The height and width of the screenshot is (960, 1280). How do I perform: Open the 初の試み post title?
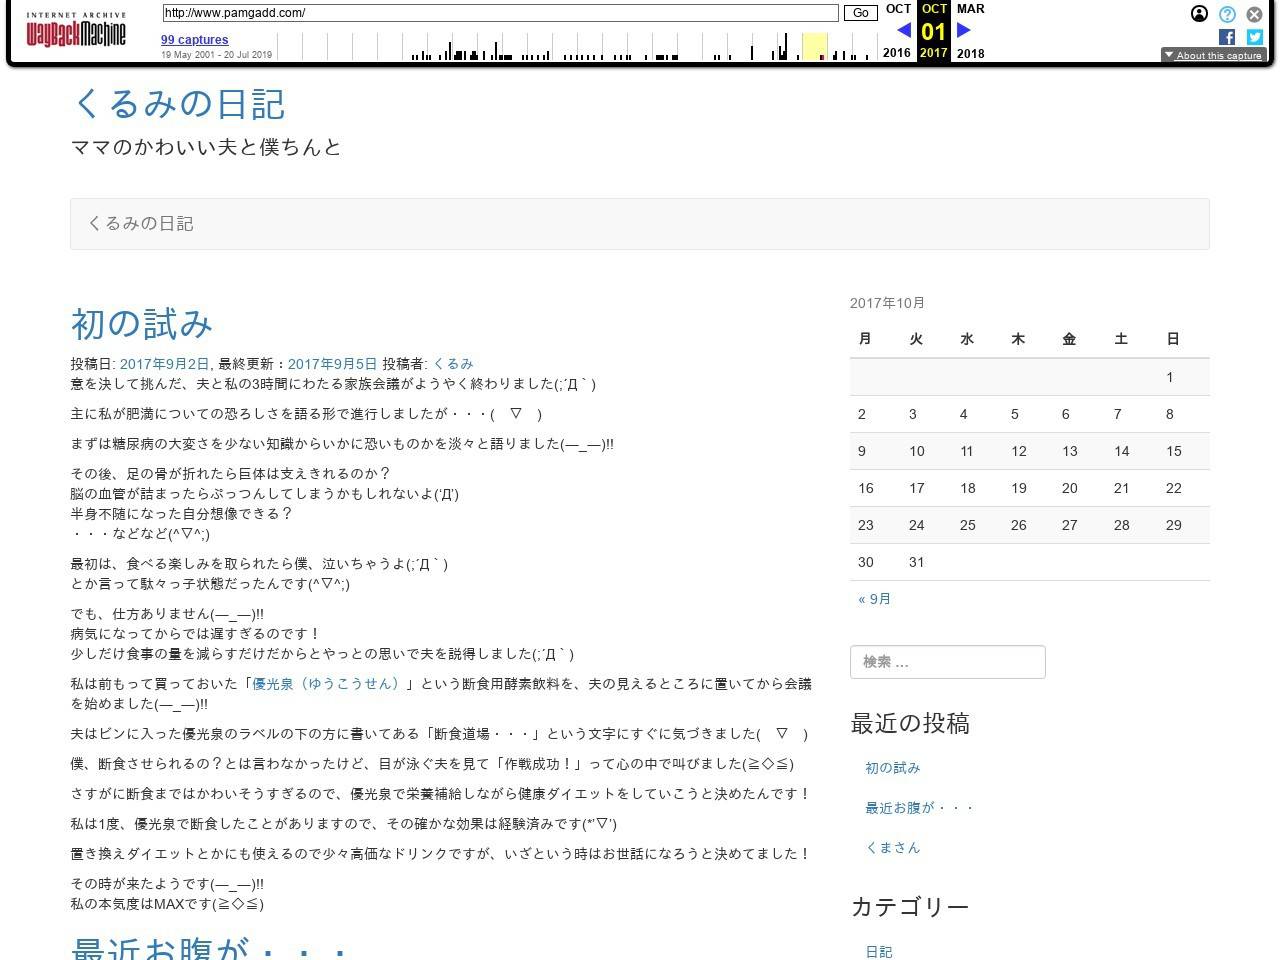pyautogui.click(x=142, y=324)
